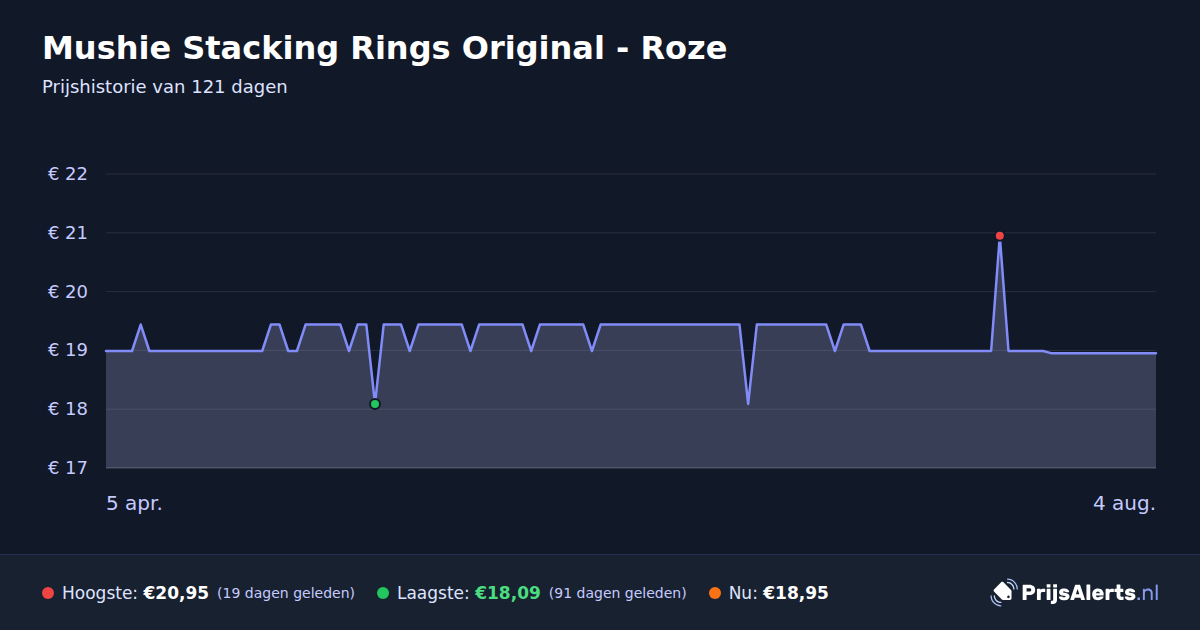Viewport: 1200px width, 630px height.
Task: Select the € 20 axis label
Action: coord(68,292)
